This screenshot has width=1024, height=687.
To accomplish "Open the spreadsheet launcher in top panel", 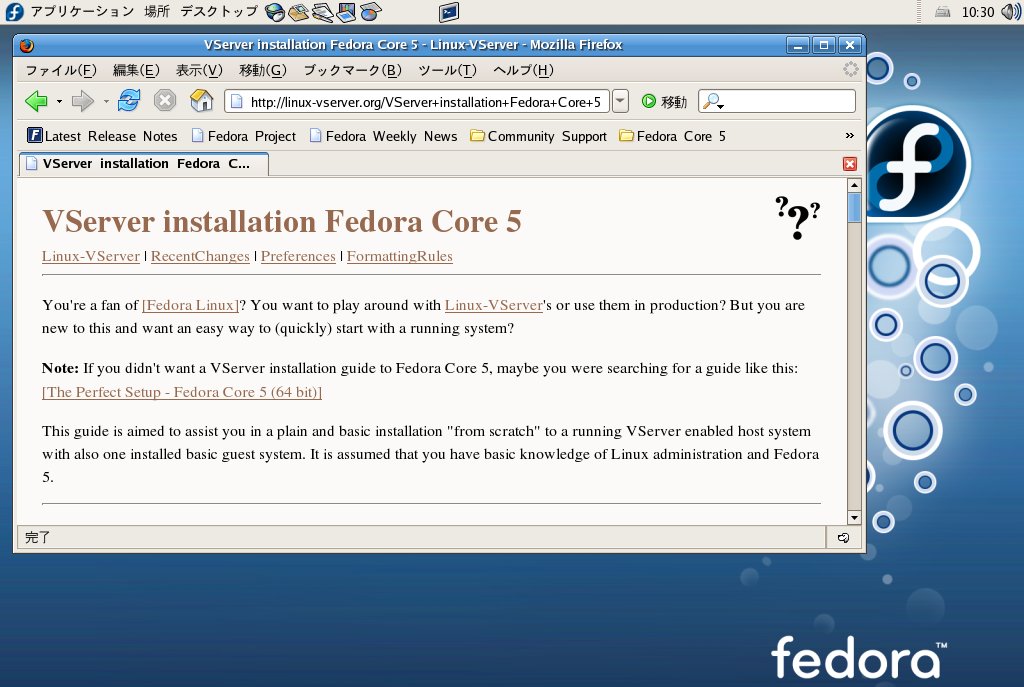I will point(370,12).
